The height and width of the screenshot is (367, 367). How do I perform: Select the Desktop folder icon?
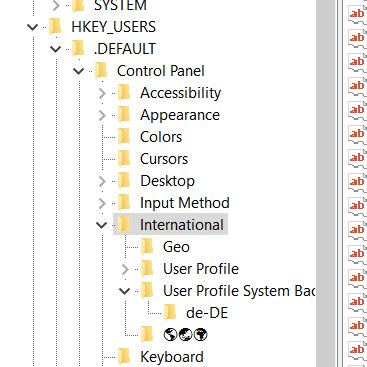coord(124,181)
